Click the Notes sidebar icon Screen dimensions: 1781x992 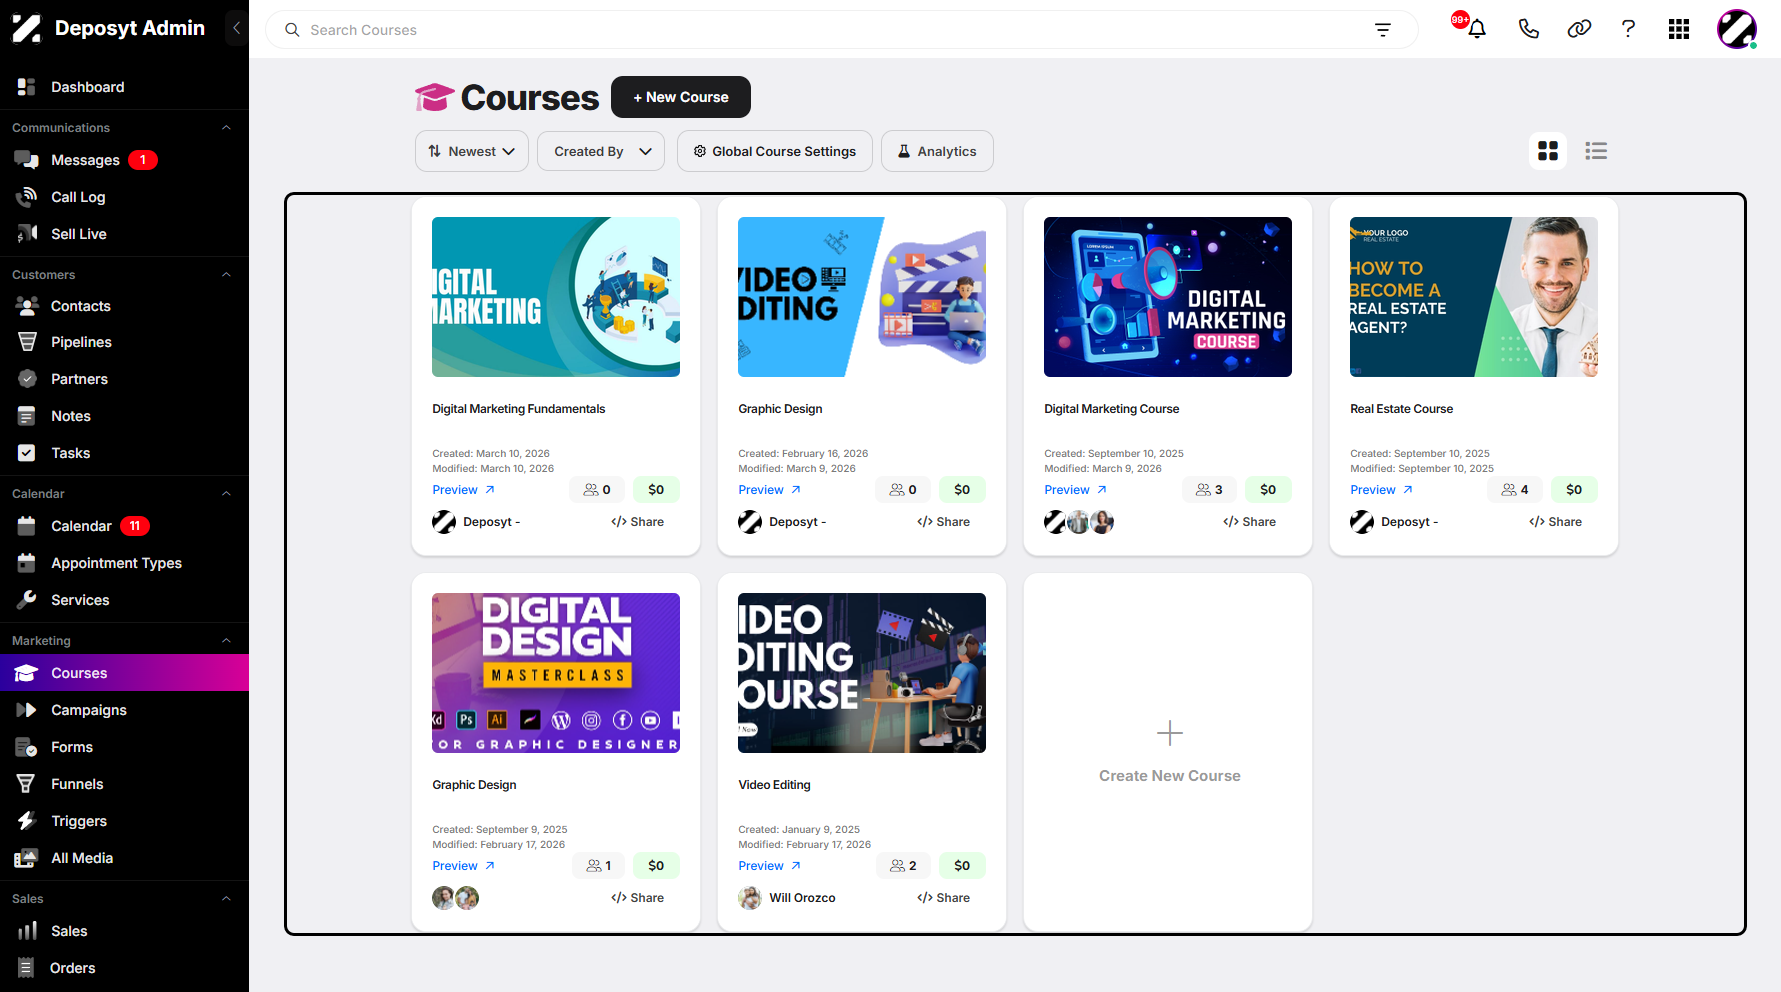27,416
